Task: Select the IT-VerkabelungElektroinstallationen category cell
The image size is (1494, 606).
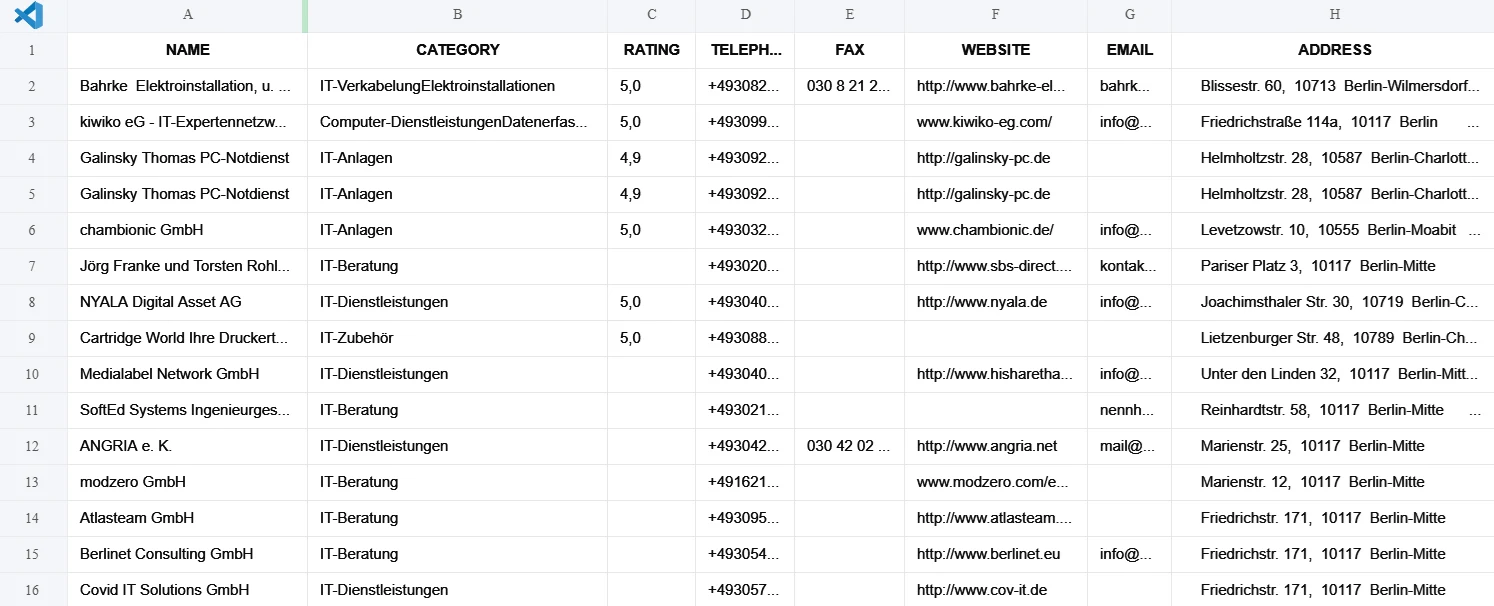Action: 458,86
